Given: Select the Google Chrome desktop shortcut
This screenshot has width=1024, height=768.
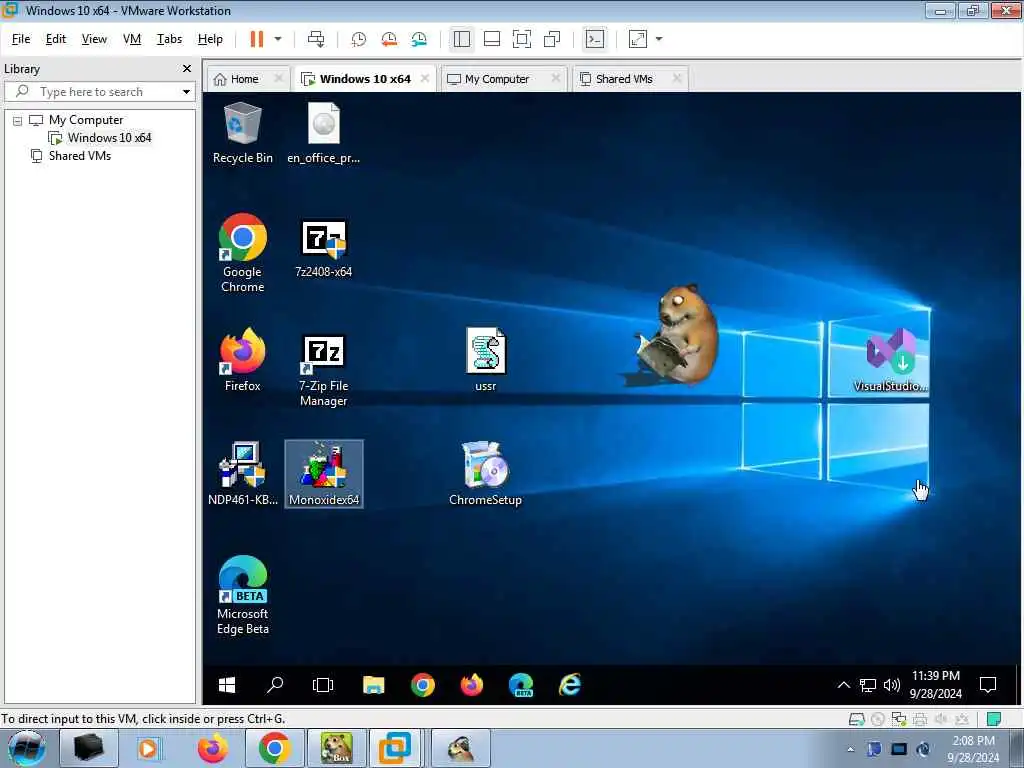Looking at the screenshot, I should [242, 253].
